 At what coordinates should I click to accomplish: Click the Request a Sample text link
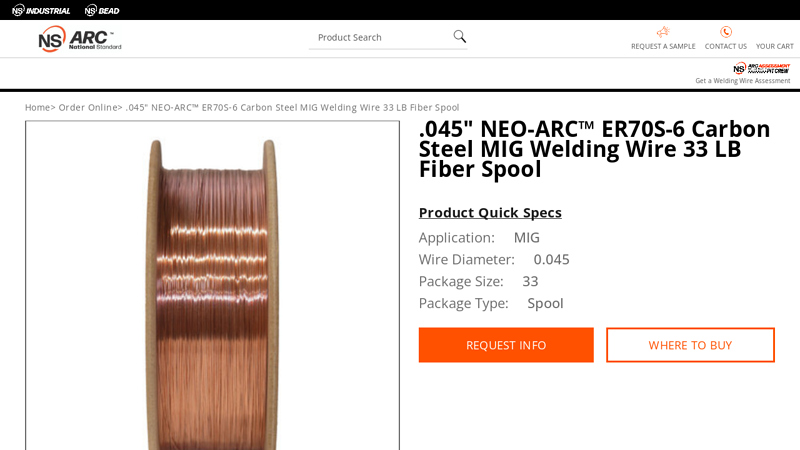[x=663, y=46]
